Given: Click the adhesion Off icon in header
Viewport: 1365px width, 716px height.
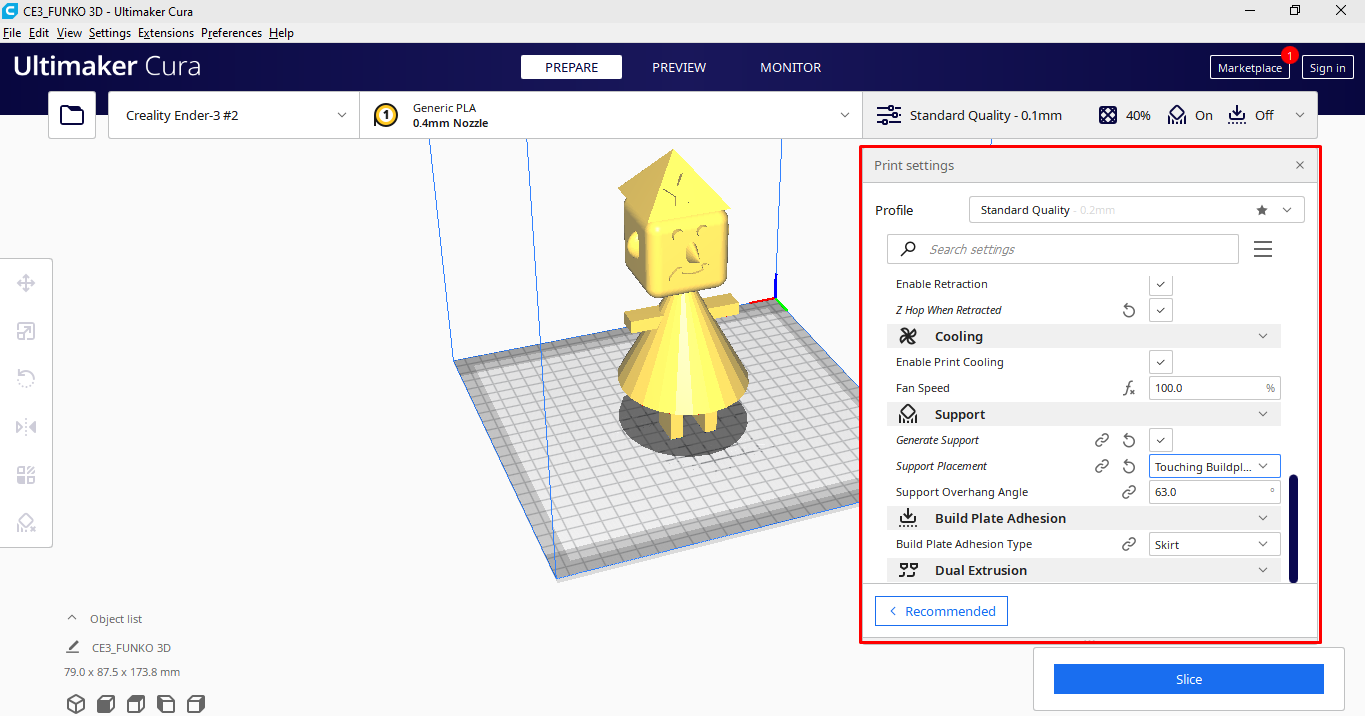Looking at the screenshot, I should click(1237, 115).
